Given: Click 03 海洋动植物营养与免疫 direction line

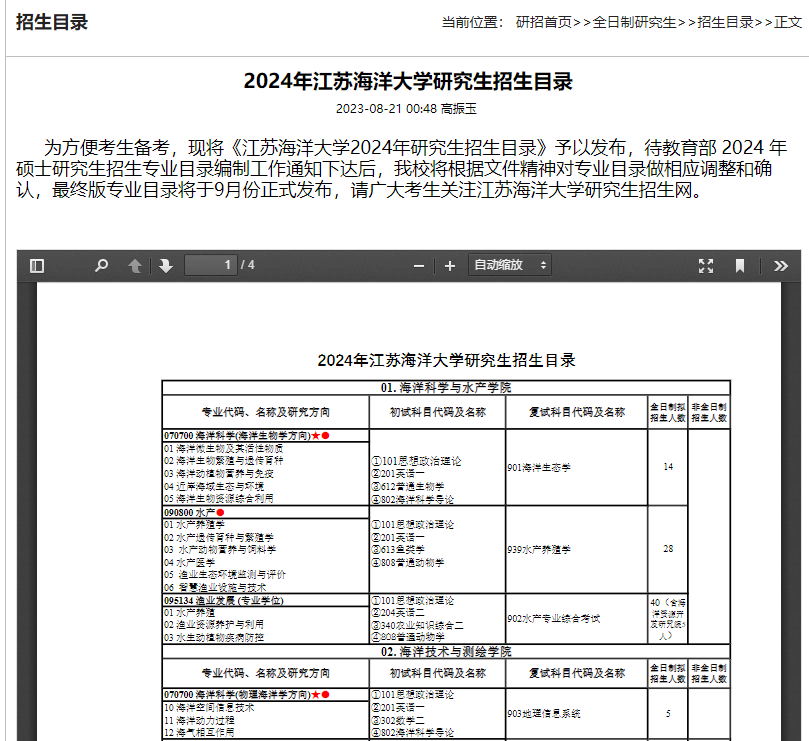Looking at the screenshot, I should tap(219, 473).
